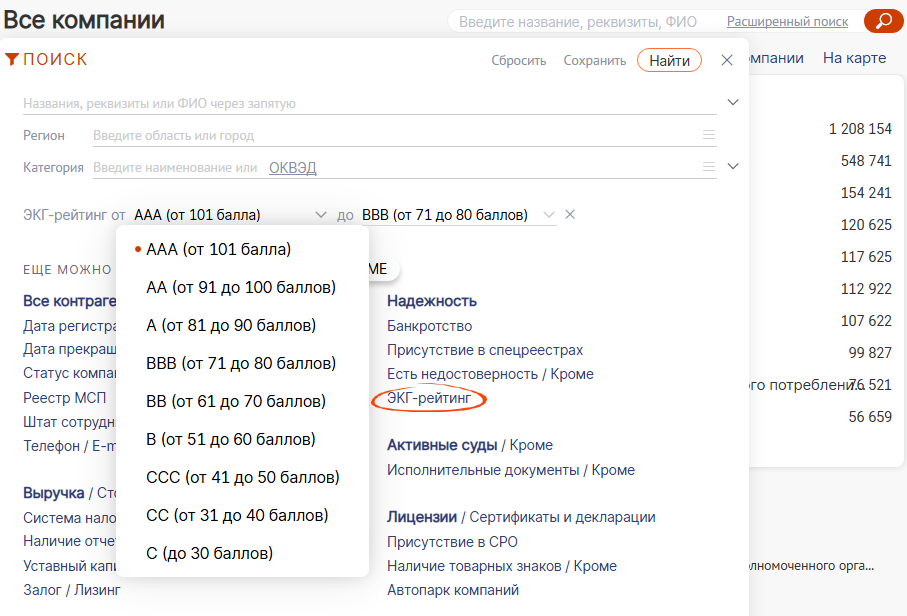Click Кроме next to Активные суды
The width and height of the screenshot is (907, 616).
tap(531, 445)
